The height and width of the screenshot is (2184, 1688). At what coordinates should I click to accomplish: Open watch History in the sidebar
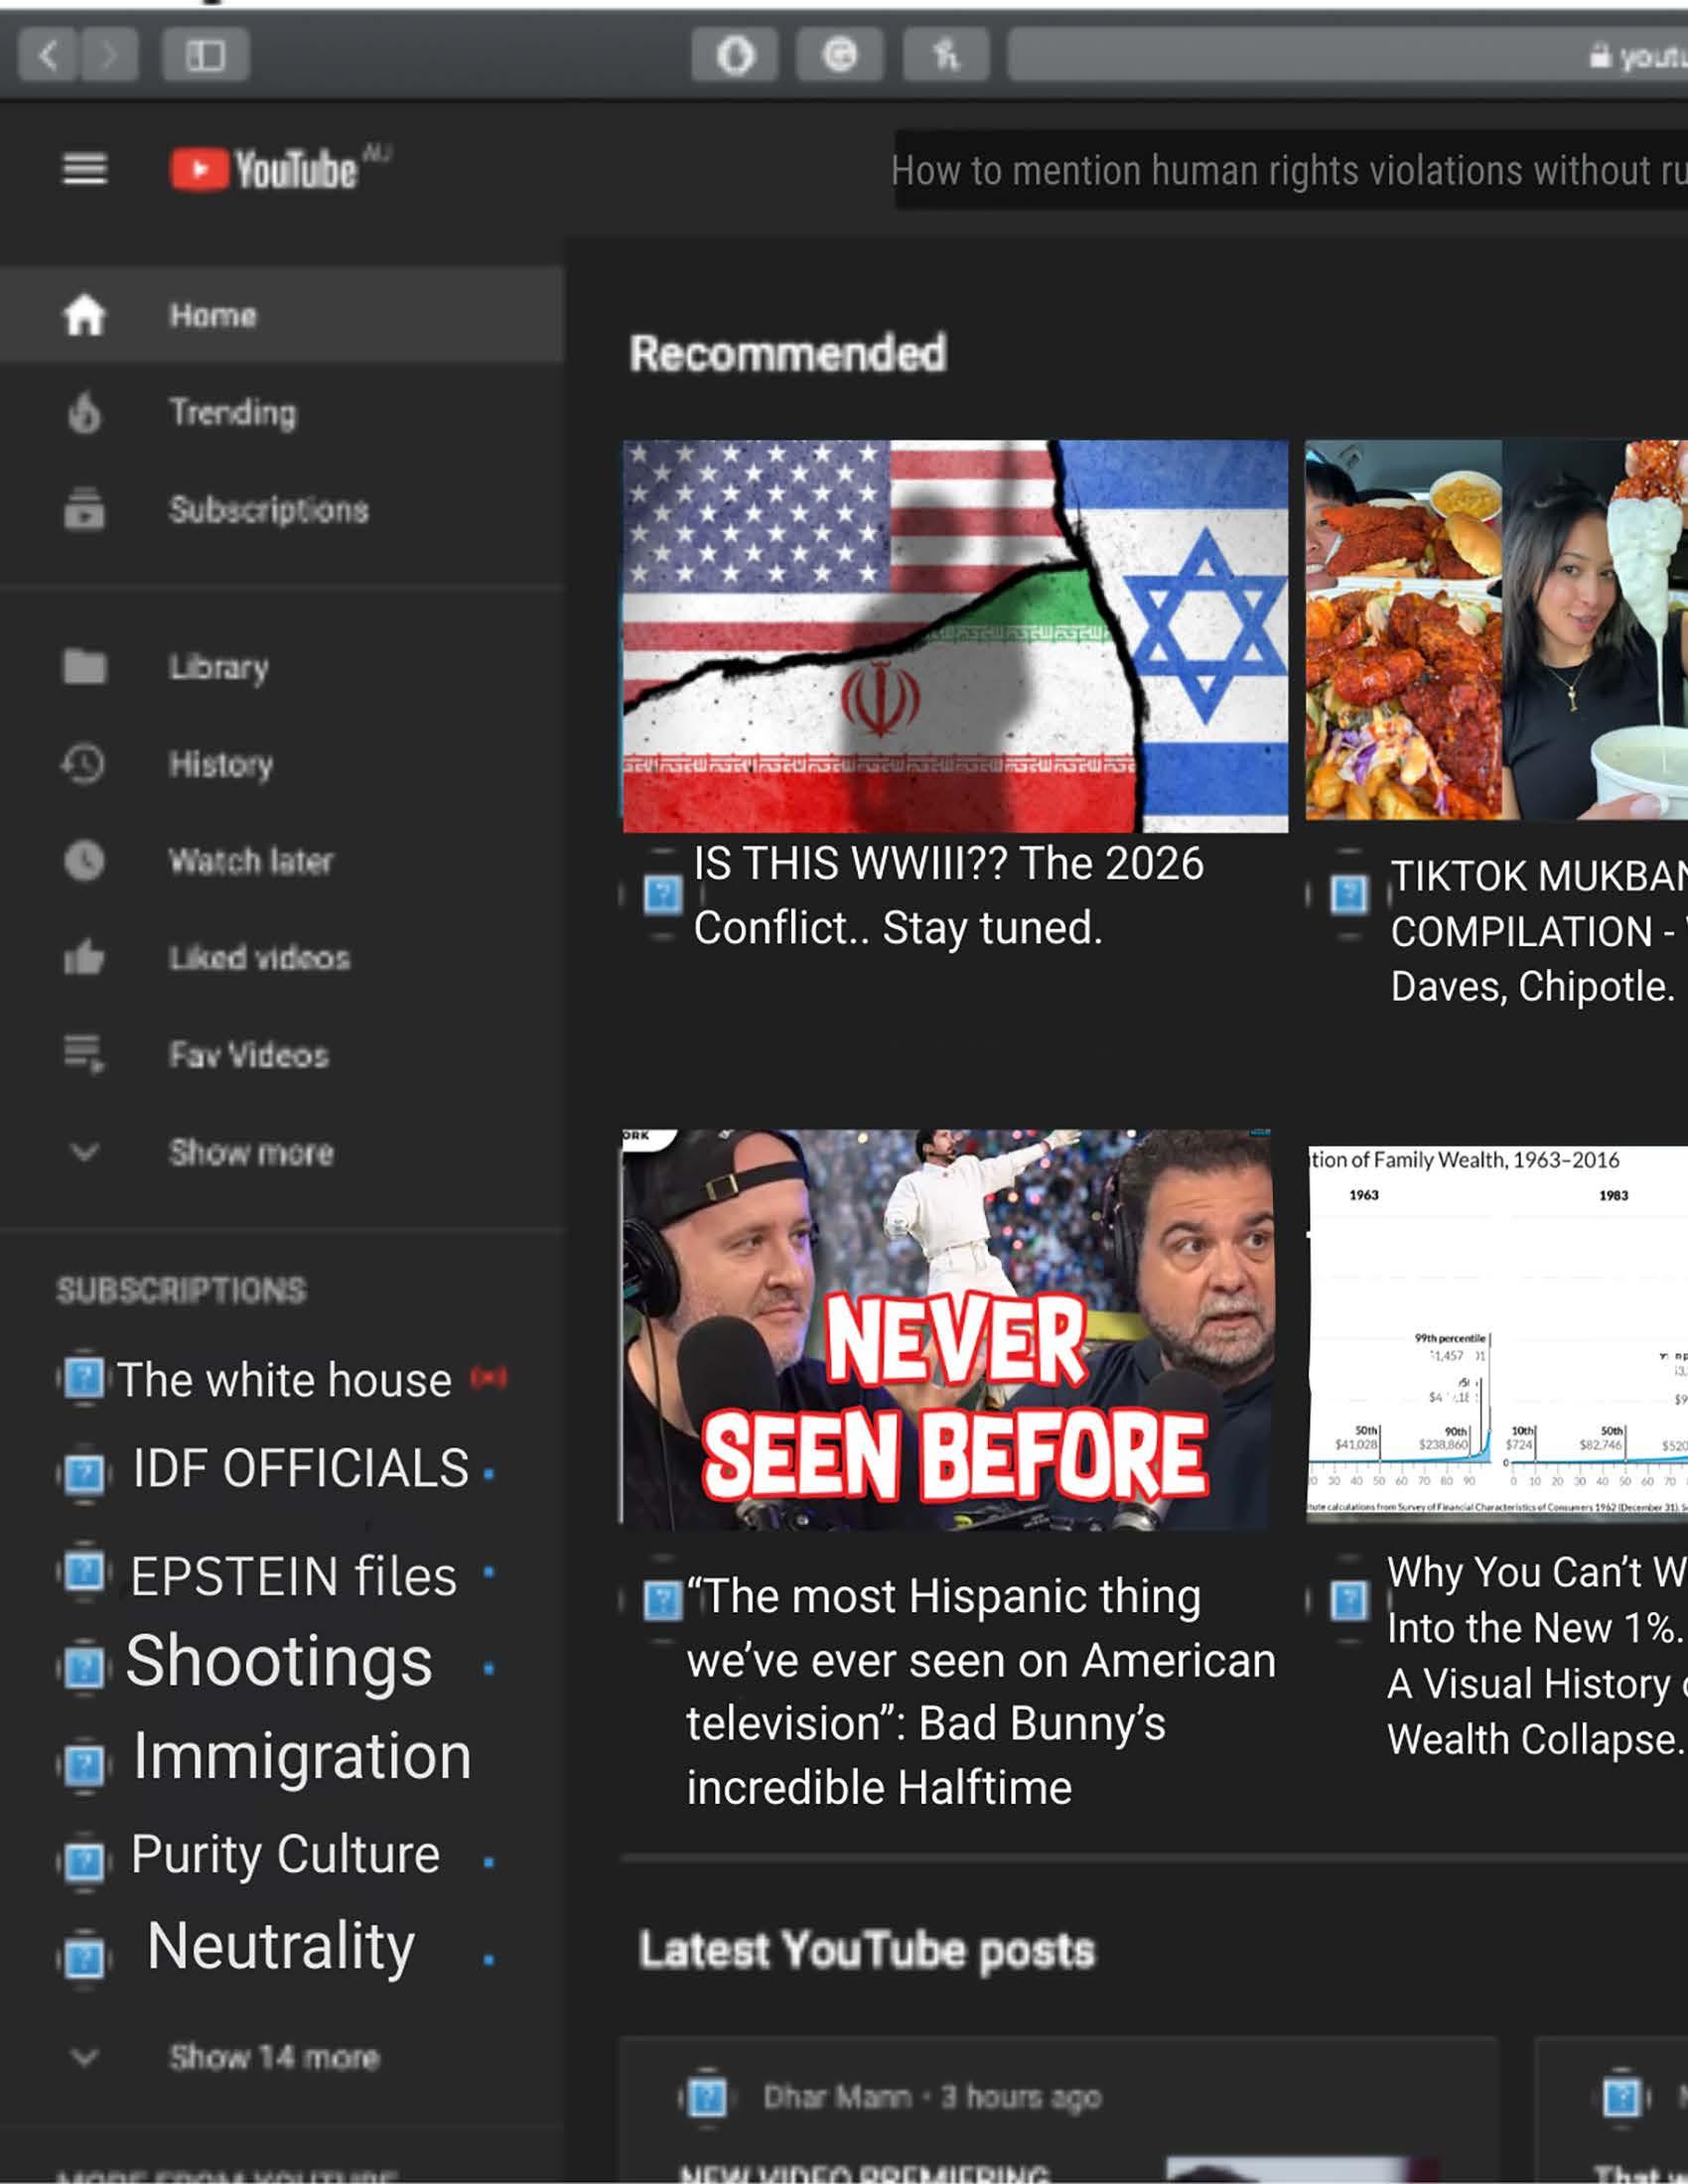282,764
